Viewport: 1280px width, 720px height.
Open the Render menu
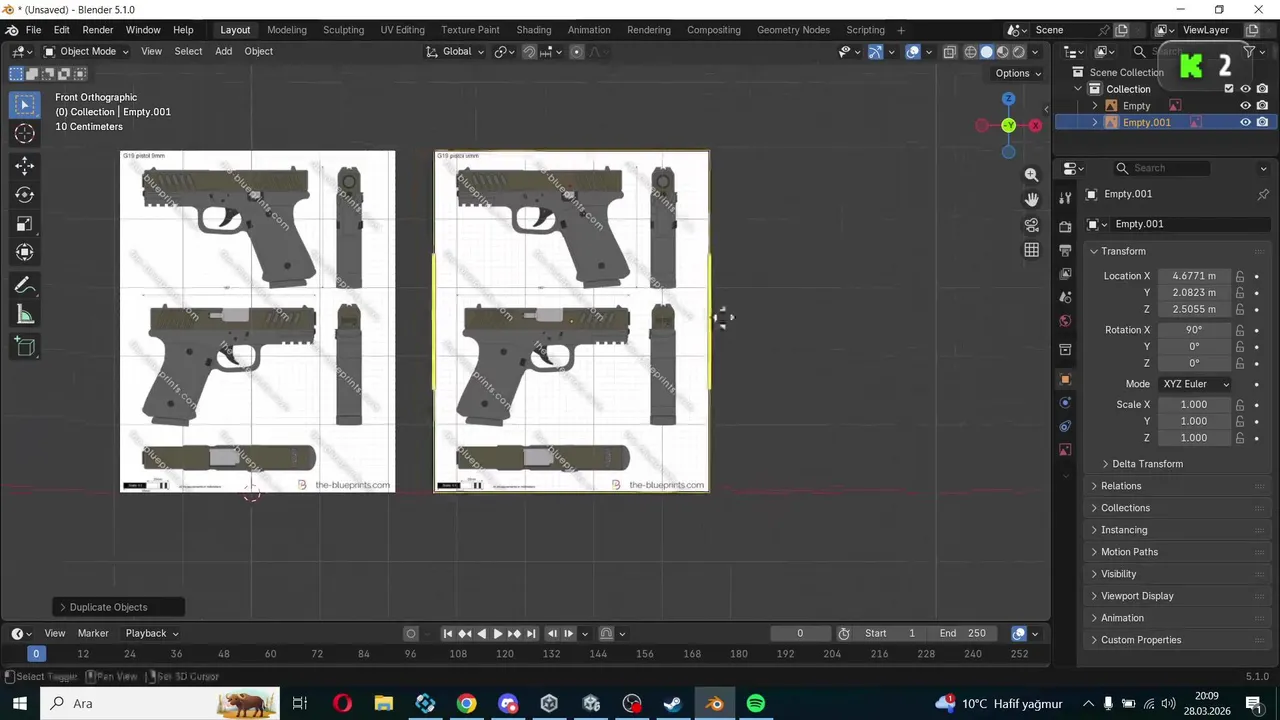pos(97,30)
